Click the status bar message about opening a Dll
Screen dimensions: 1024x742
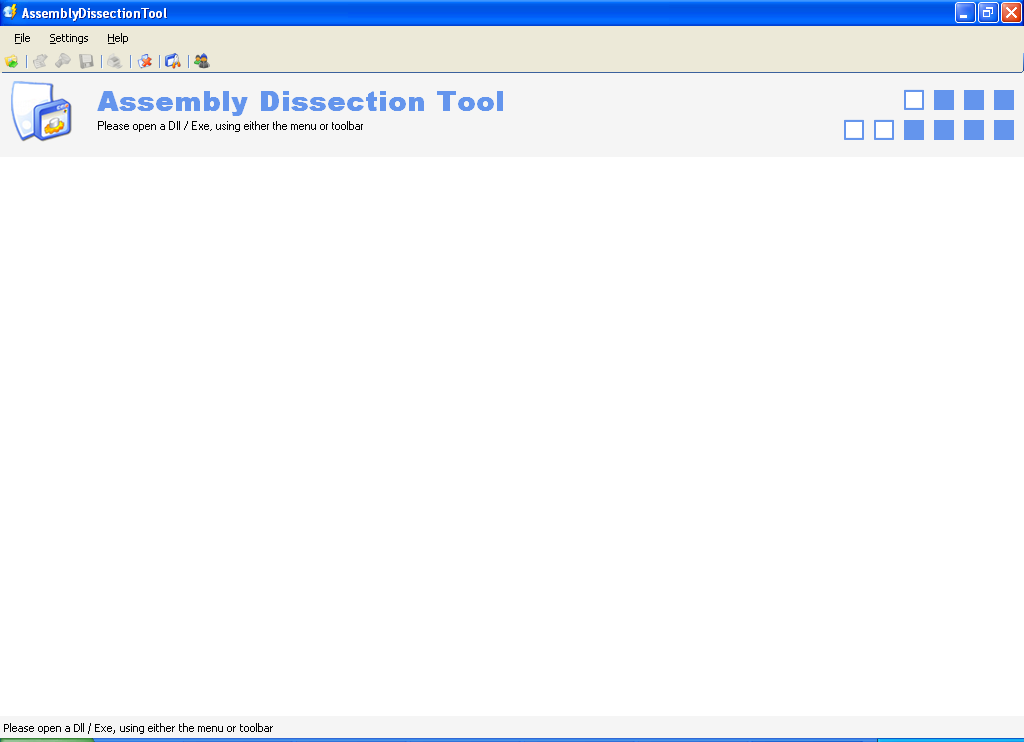click(138, 728)
